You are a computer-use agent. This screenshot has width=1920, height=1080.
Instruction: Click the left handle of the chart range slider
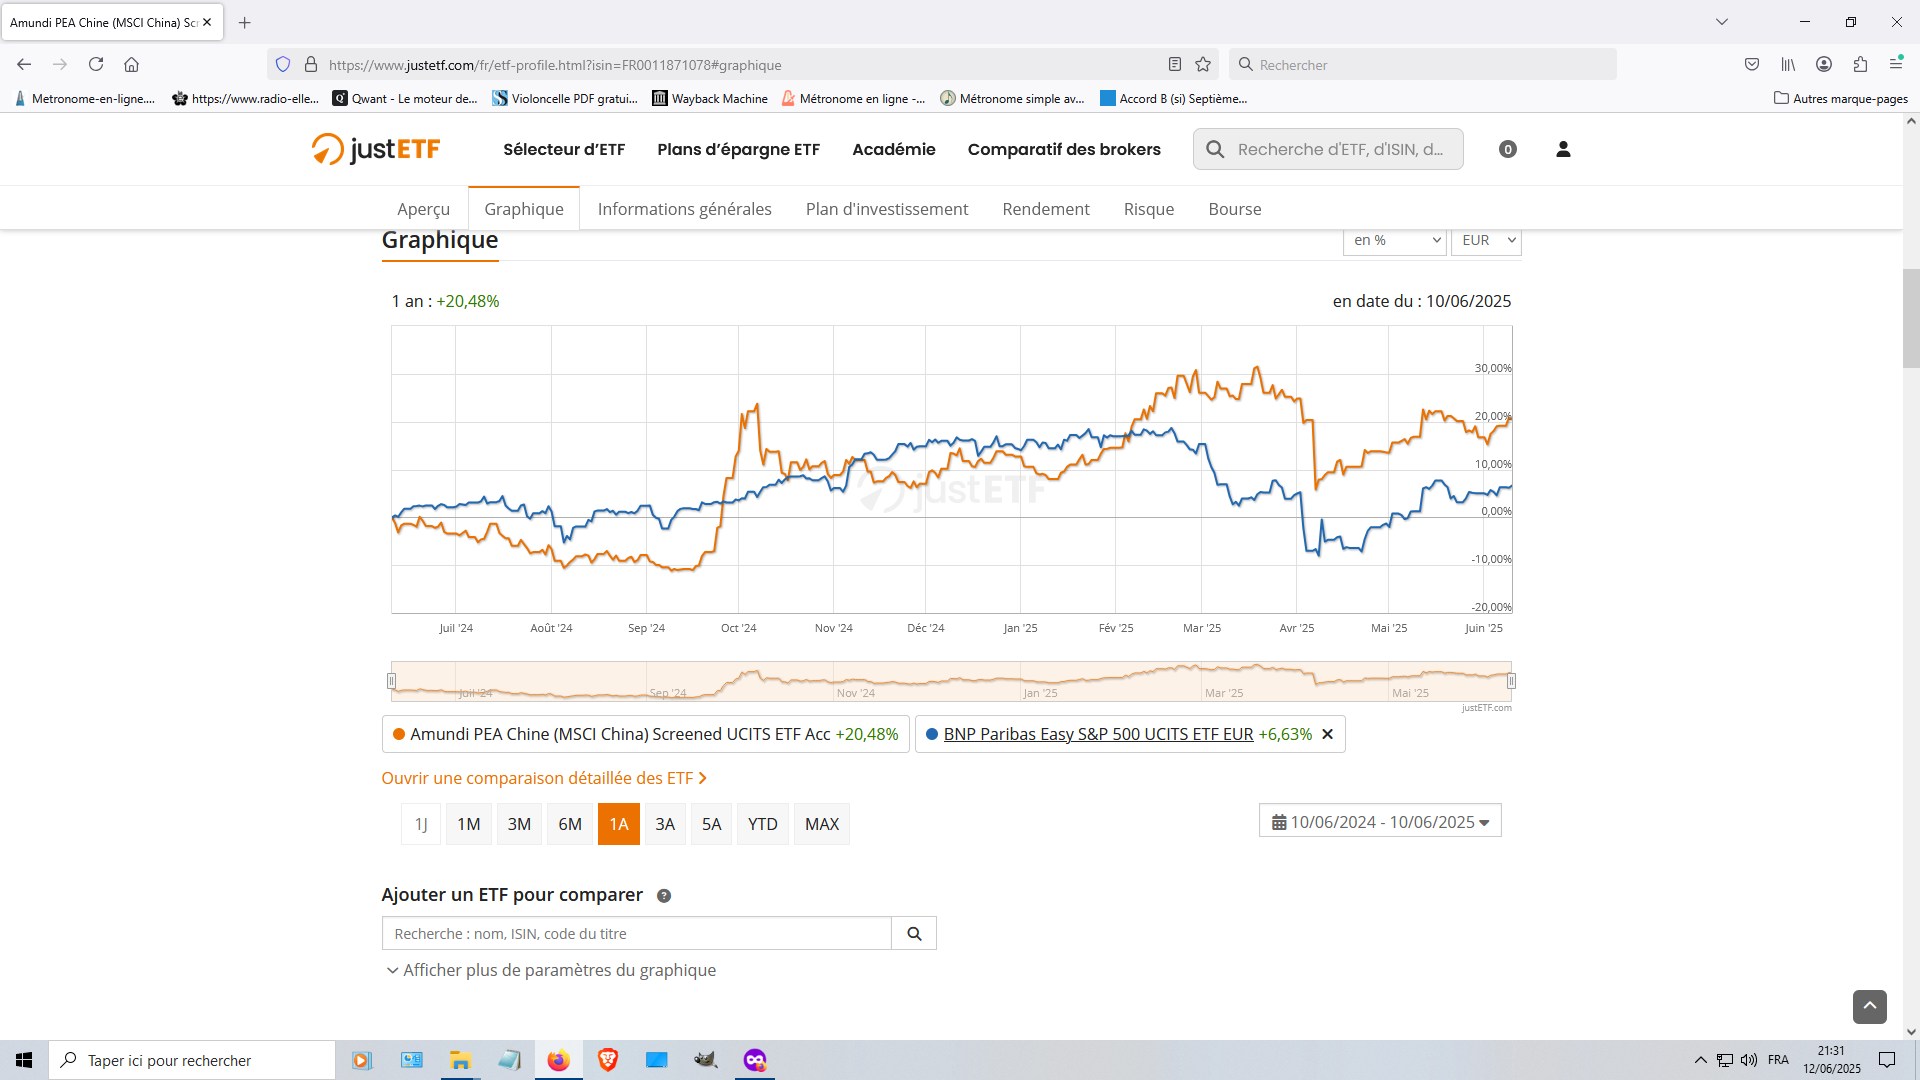(391, 681)
